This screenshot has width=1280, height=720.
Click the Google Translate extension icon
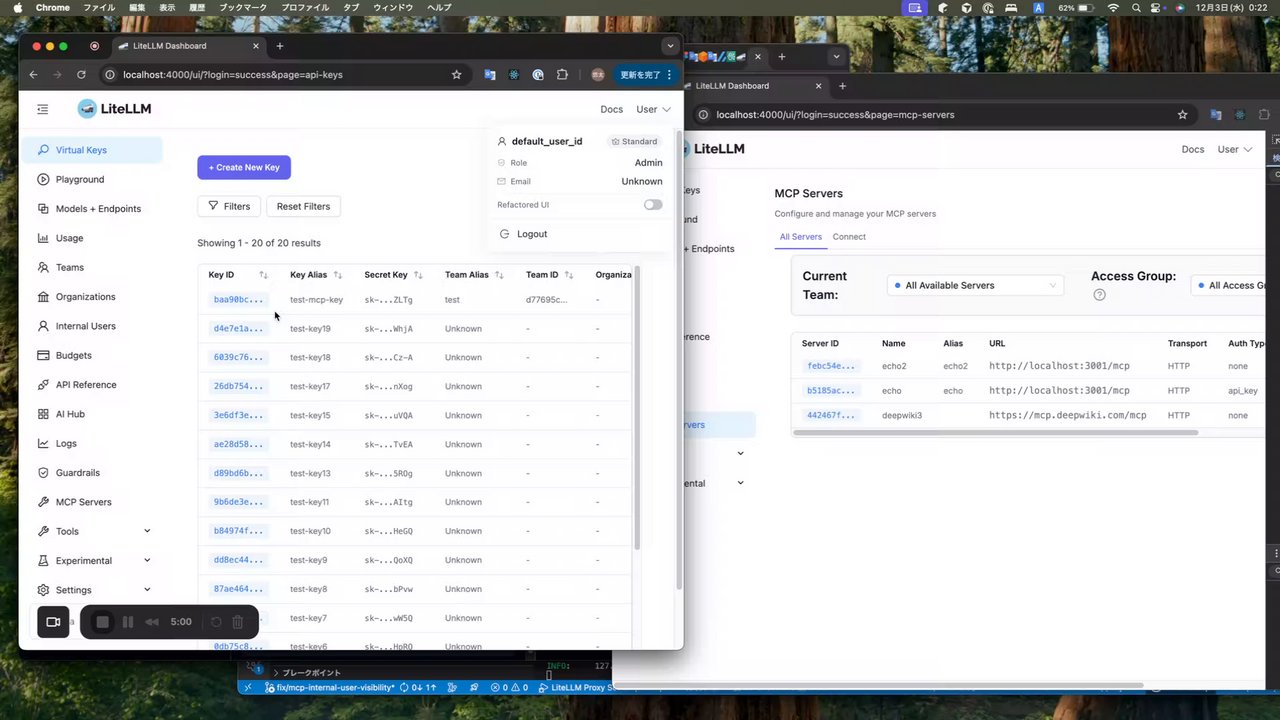(490, 74)
